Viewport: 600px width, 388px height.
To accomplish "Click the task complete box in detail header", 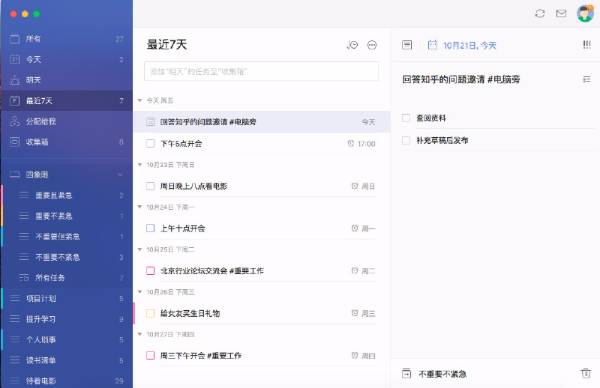I will coord(407,45).
